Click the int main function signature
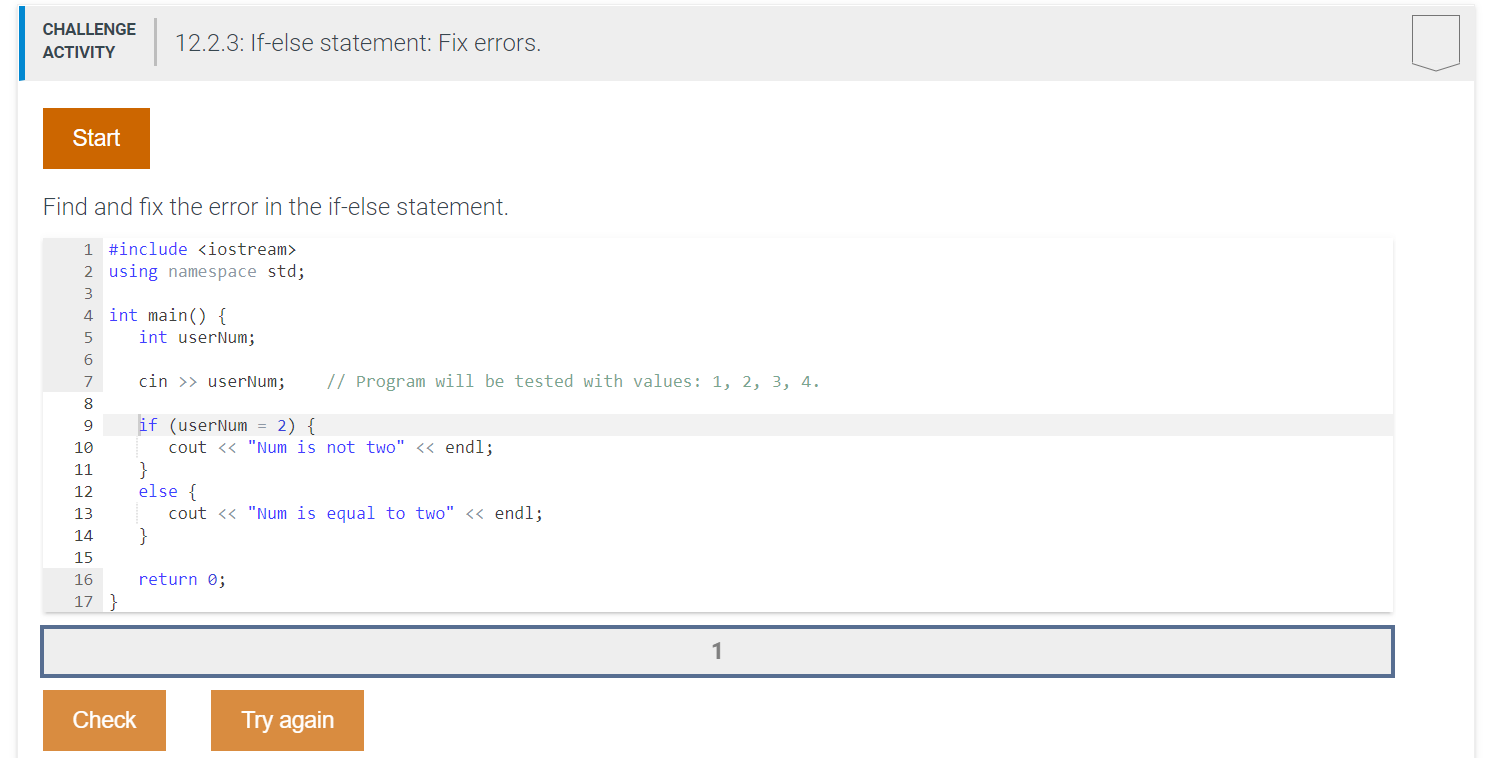The image size is (1501, 758). [165, 315]
